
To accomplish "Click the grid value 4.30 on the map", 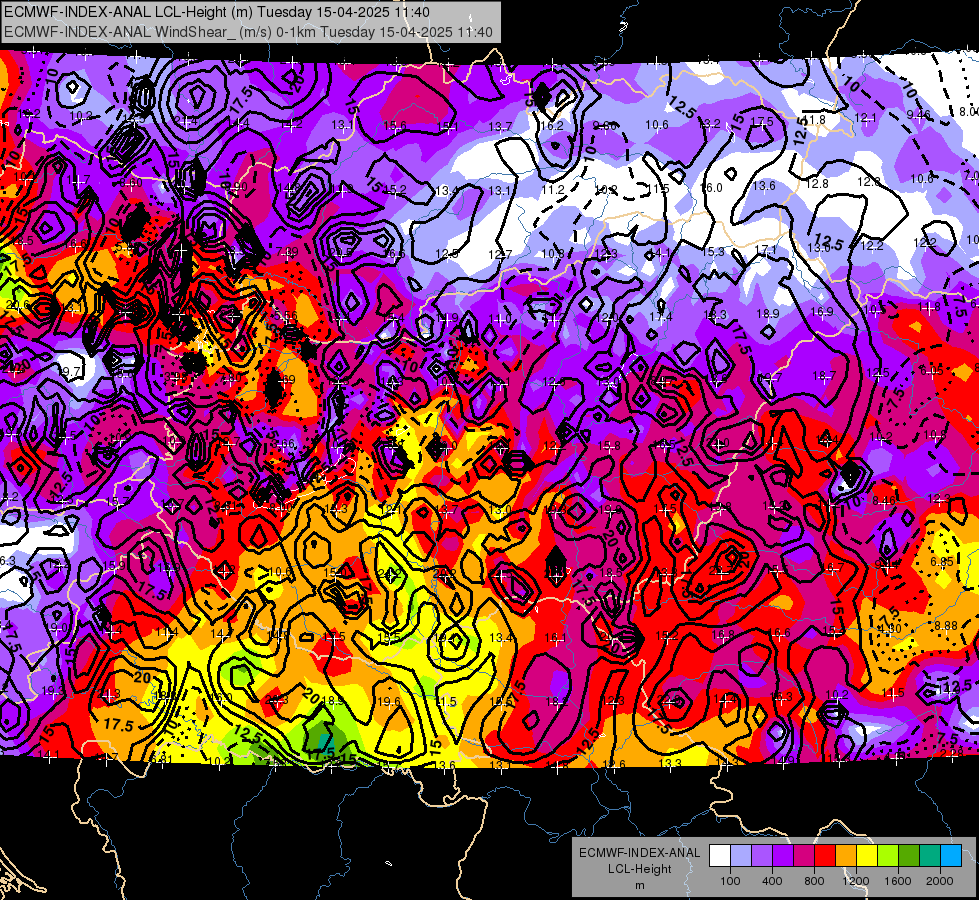I will pos(890,628).
